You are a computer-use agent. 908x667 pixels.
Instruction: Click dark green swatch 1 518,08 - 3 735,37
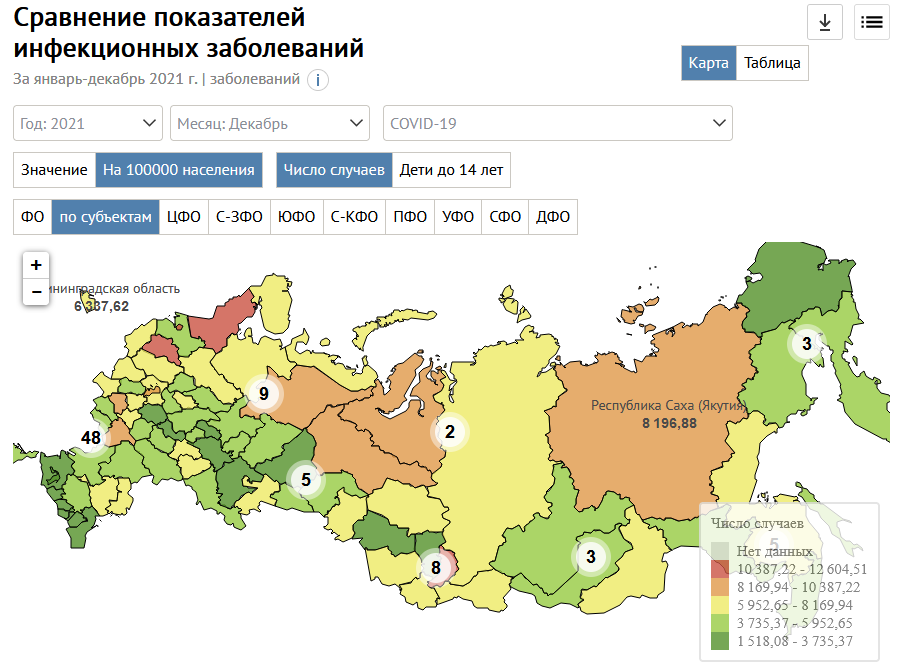point(720,641)
